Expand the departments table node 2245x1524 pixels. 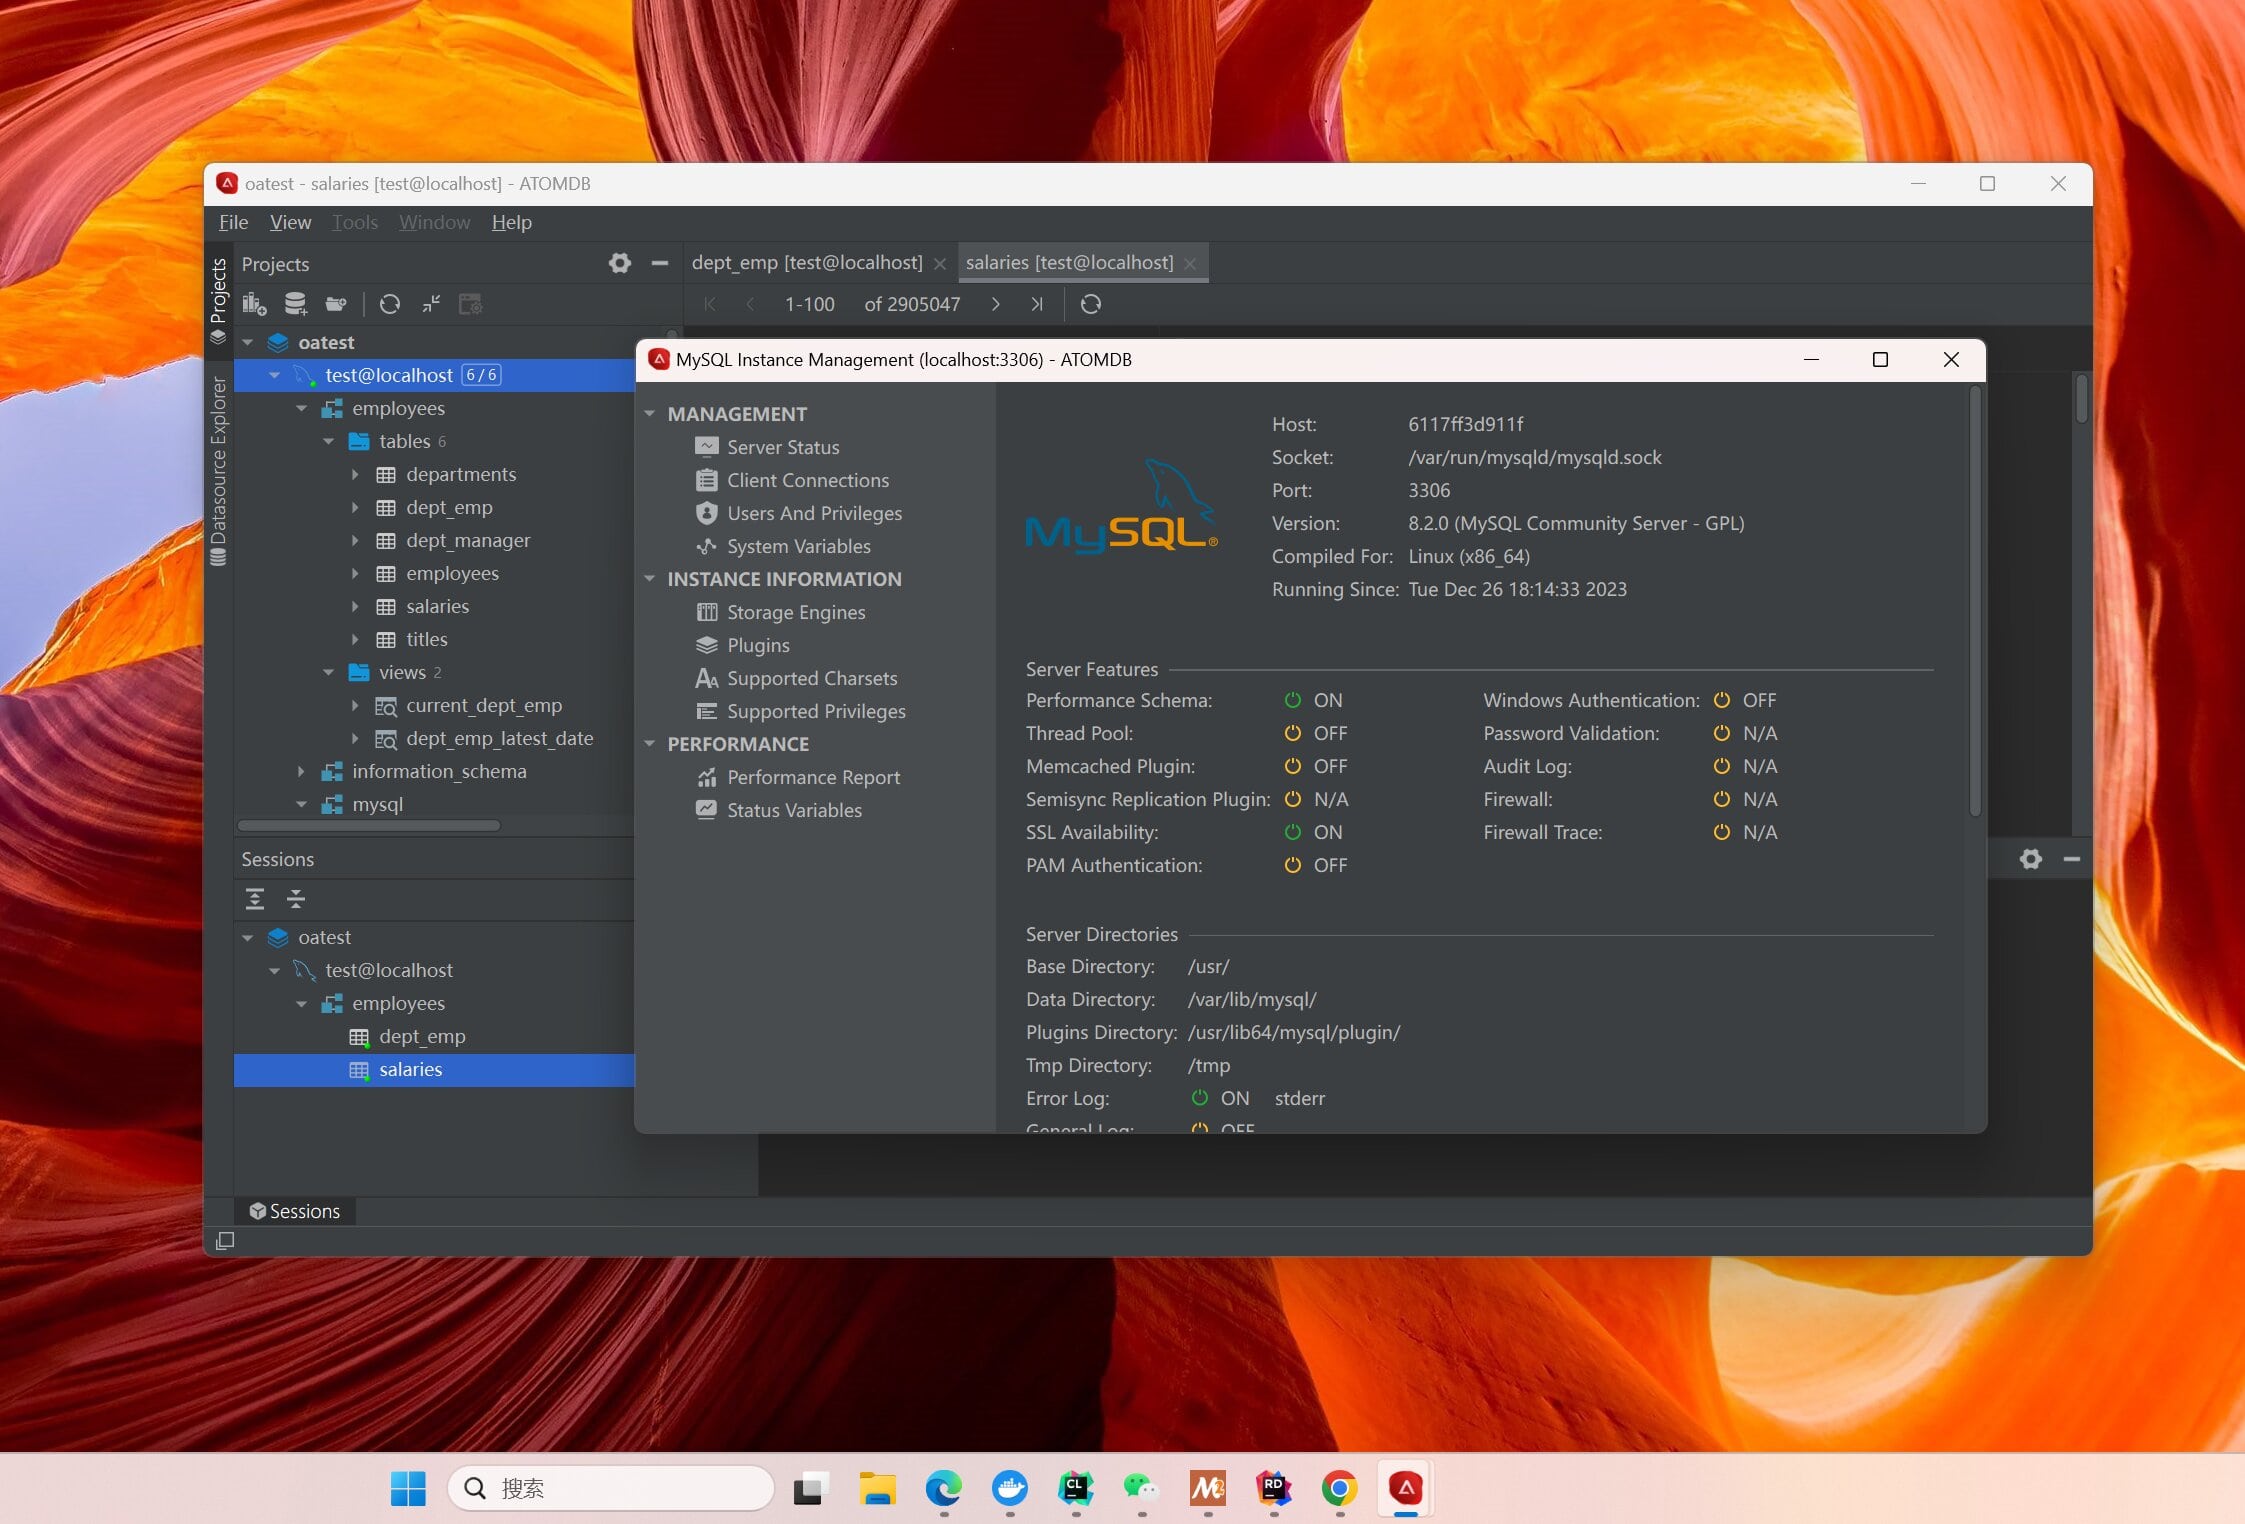point(355,474)
